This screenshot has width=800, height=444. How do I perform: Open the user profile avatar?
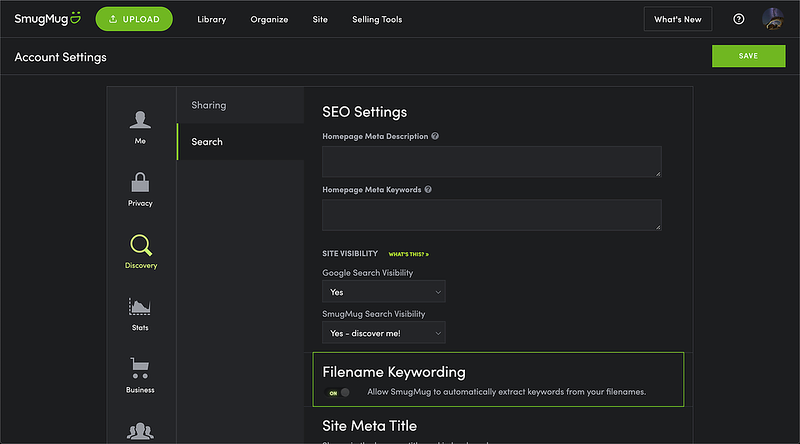[773, 19]
